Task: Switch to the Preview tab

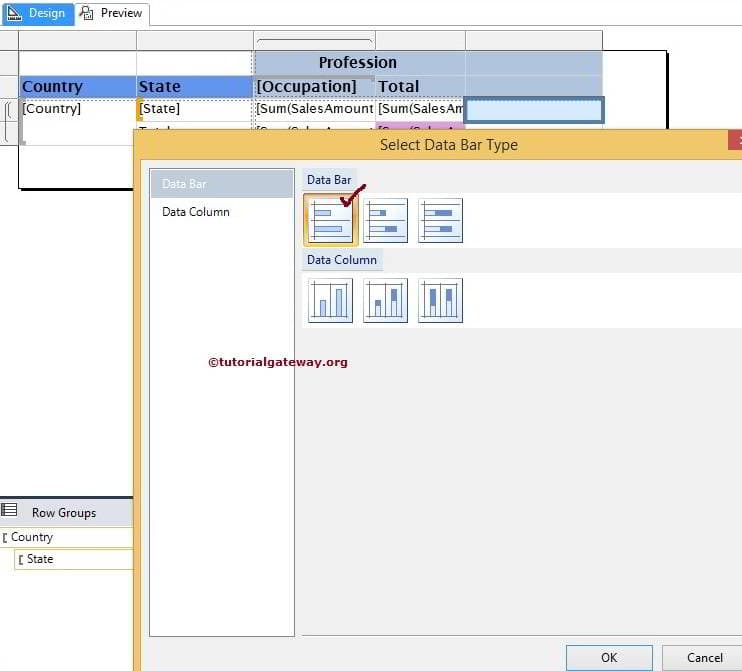Action: coord(113,13)
